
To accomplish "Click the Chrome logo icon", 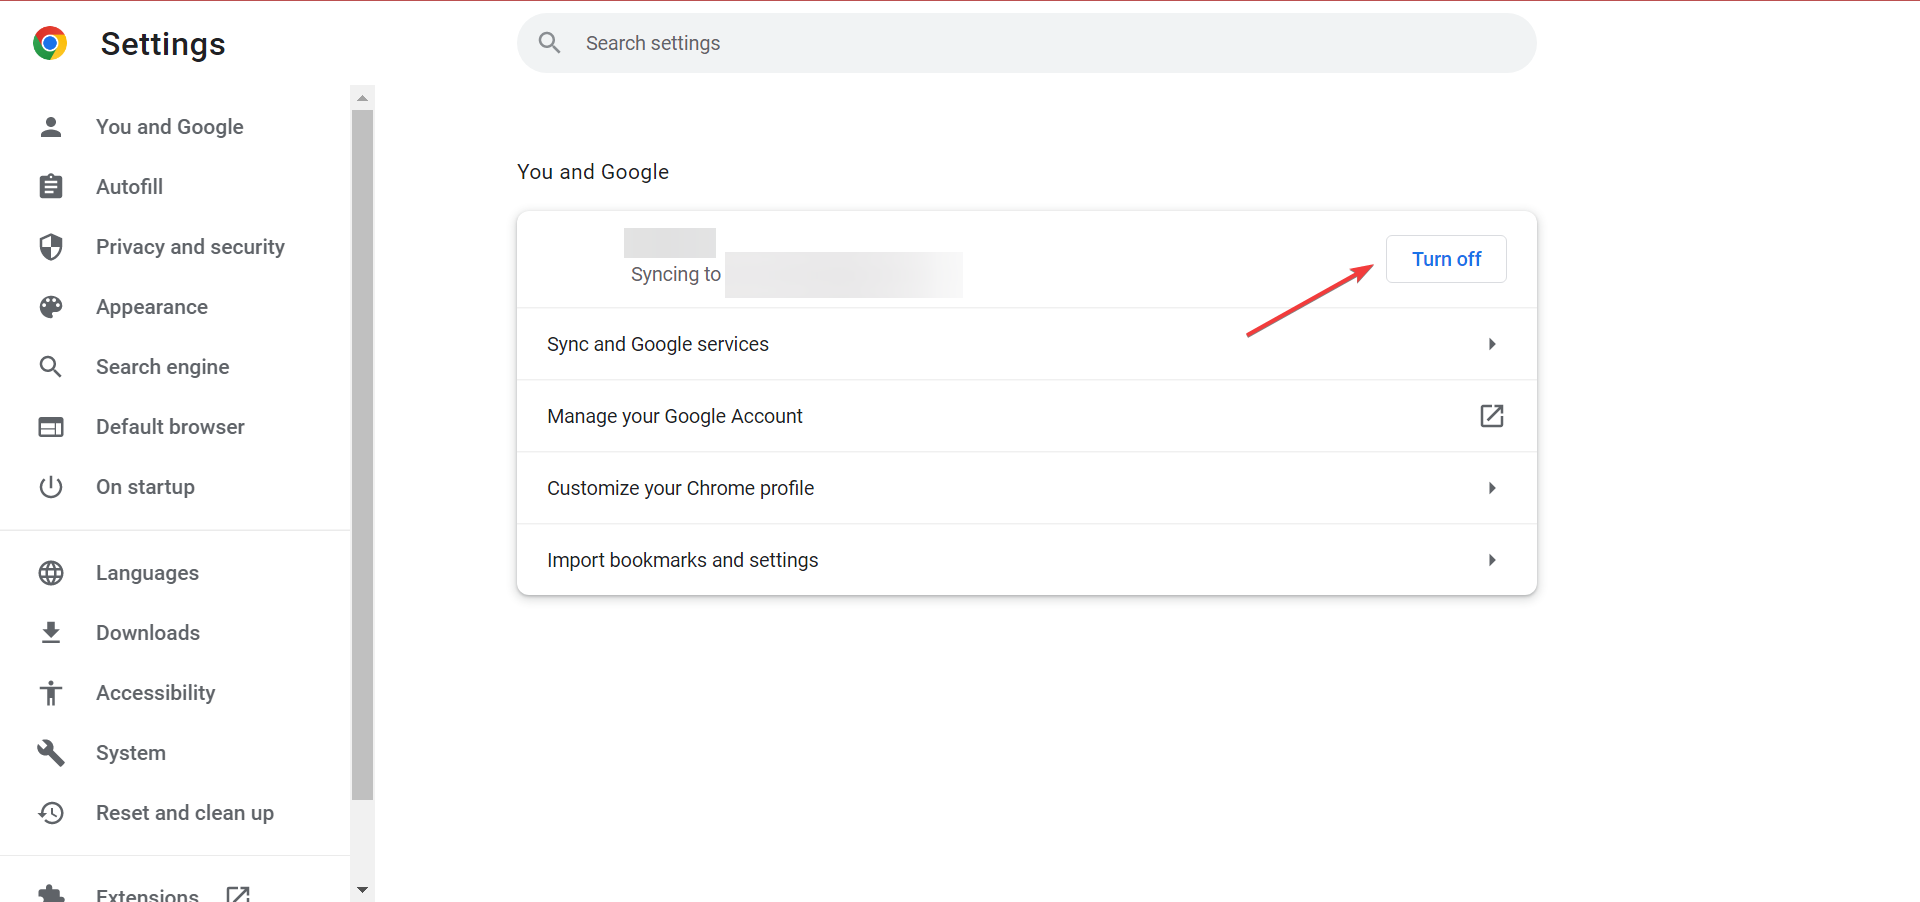I will click(50, 43).
